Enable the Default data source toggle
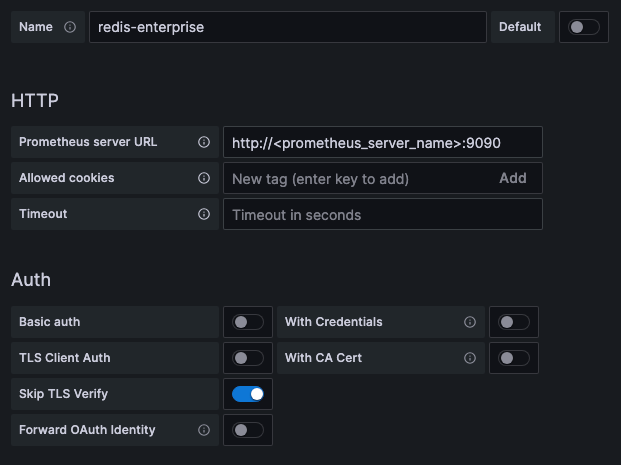 tap(584, 27)
